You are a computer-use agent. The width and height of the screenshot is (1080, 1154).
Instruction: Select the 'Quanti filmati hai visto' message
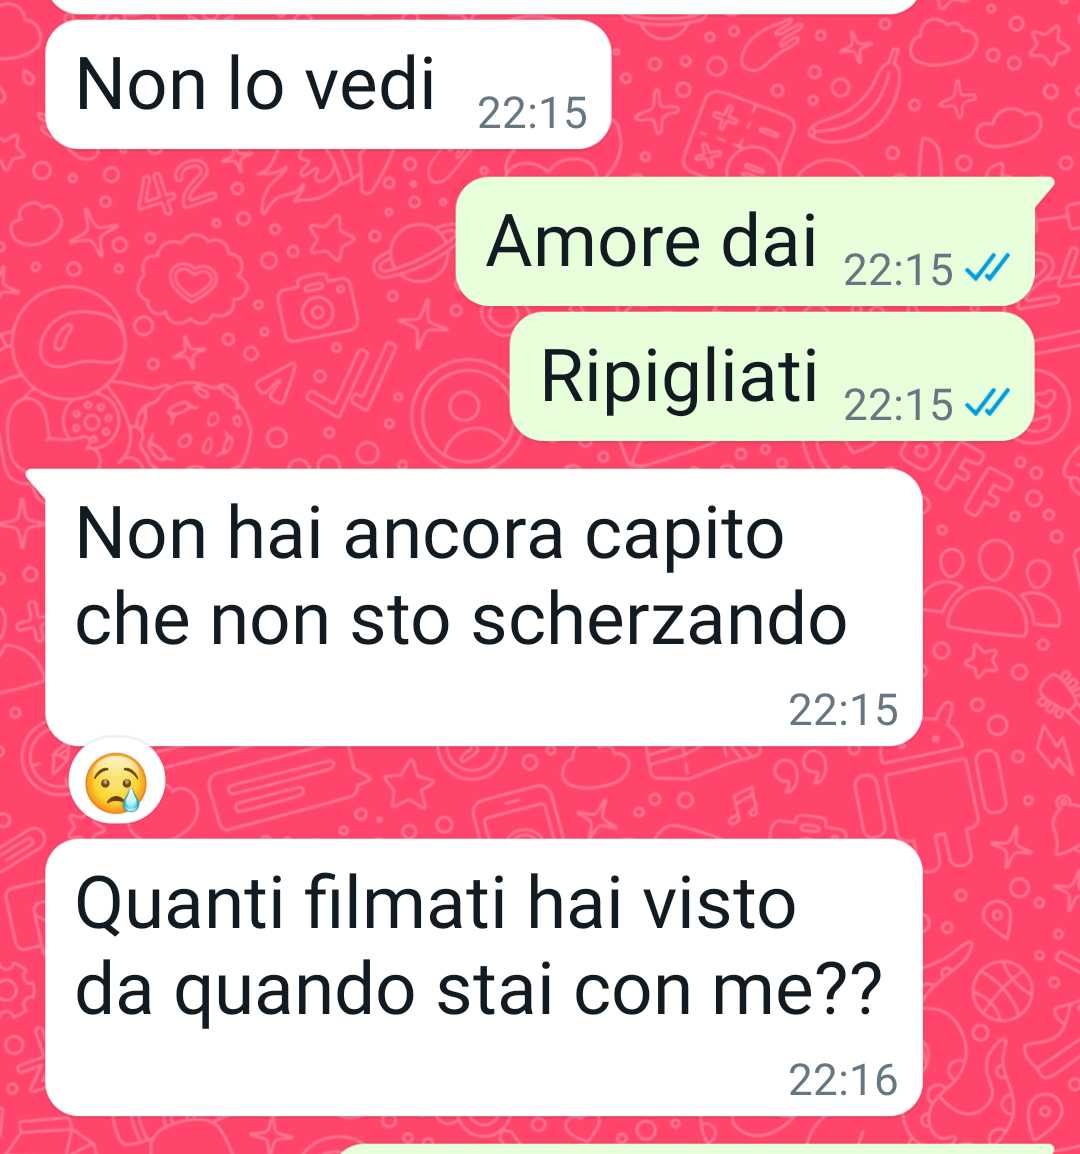484,977
